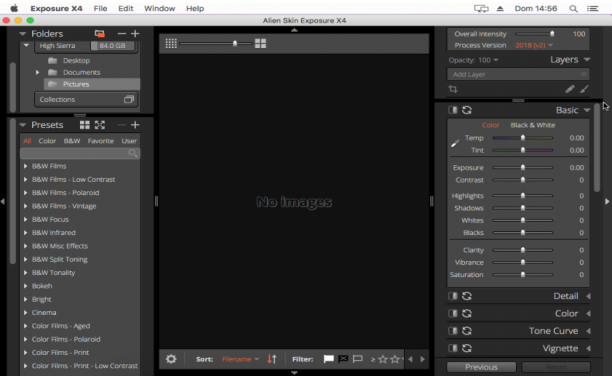This screenshot has height=376, width=612.
Task: Expand the Detail panel arrow
Action: 588,296
